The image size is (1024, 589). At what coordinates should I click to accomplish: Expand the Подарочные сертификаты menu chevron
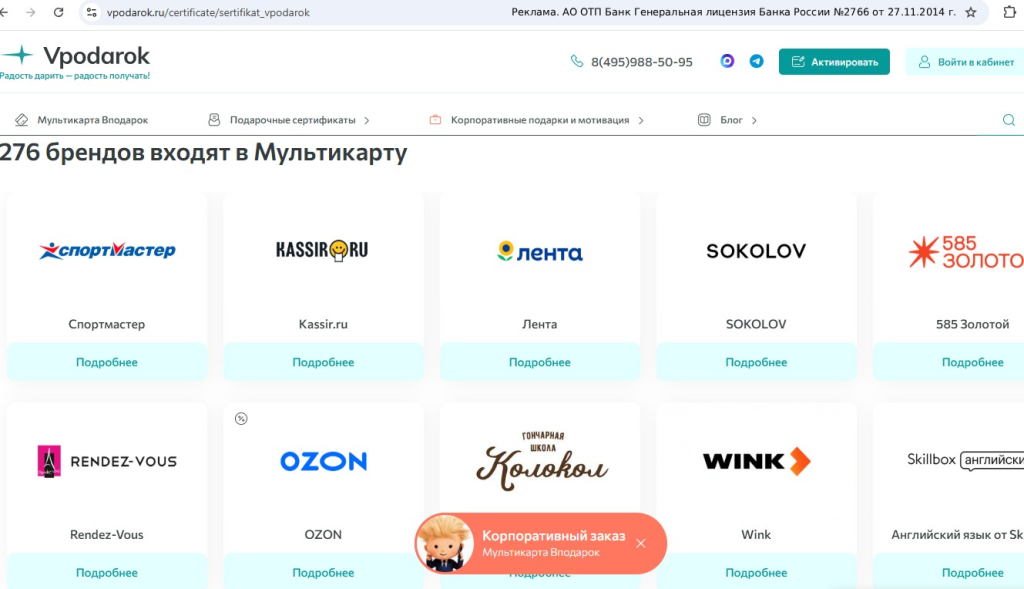[369, 118]
